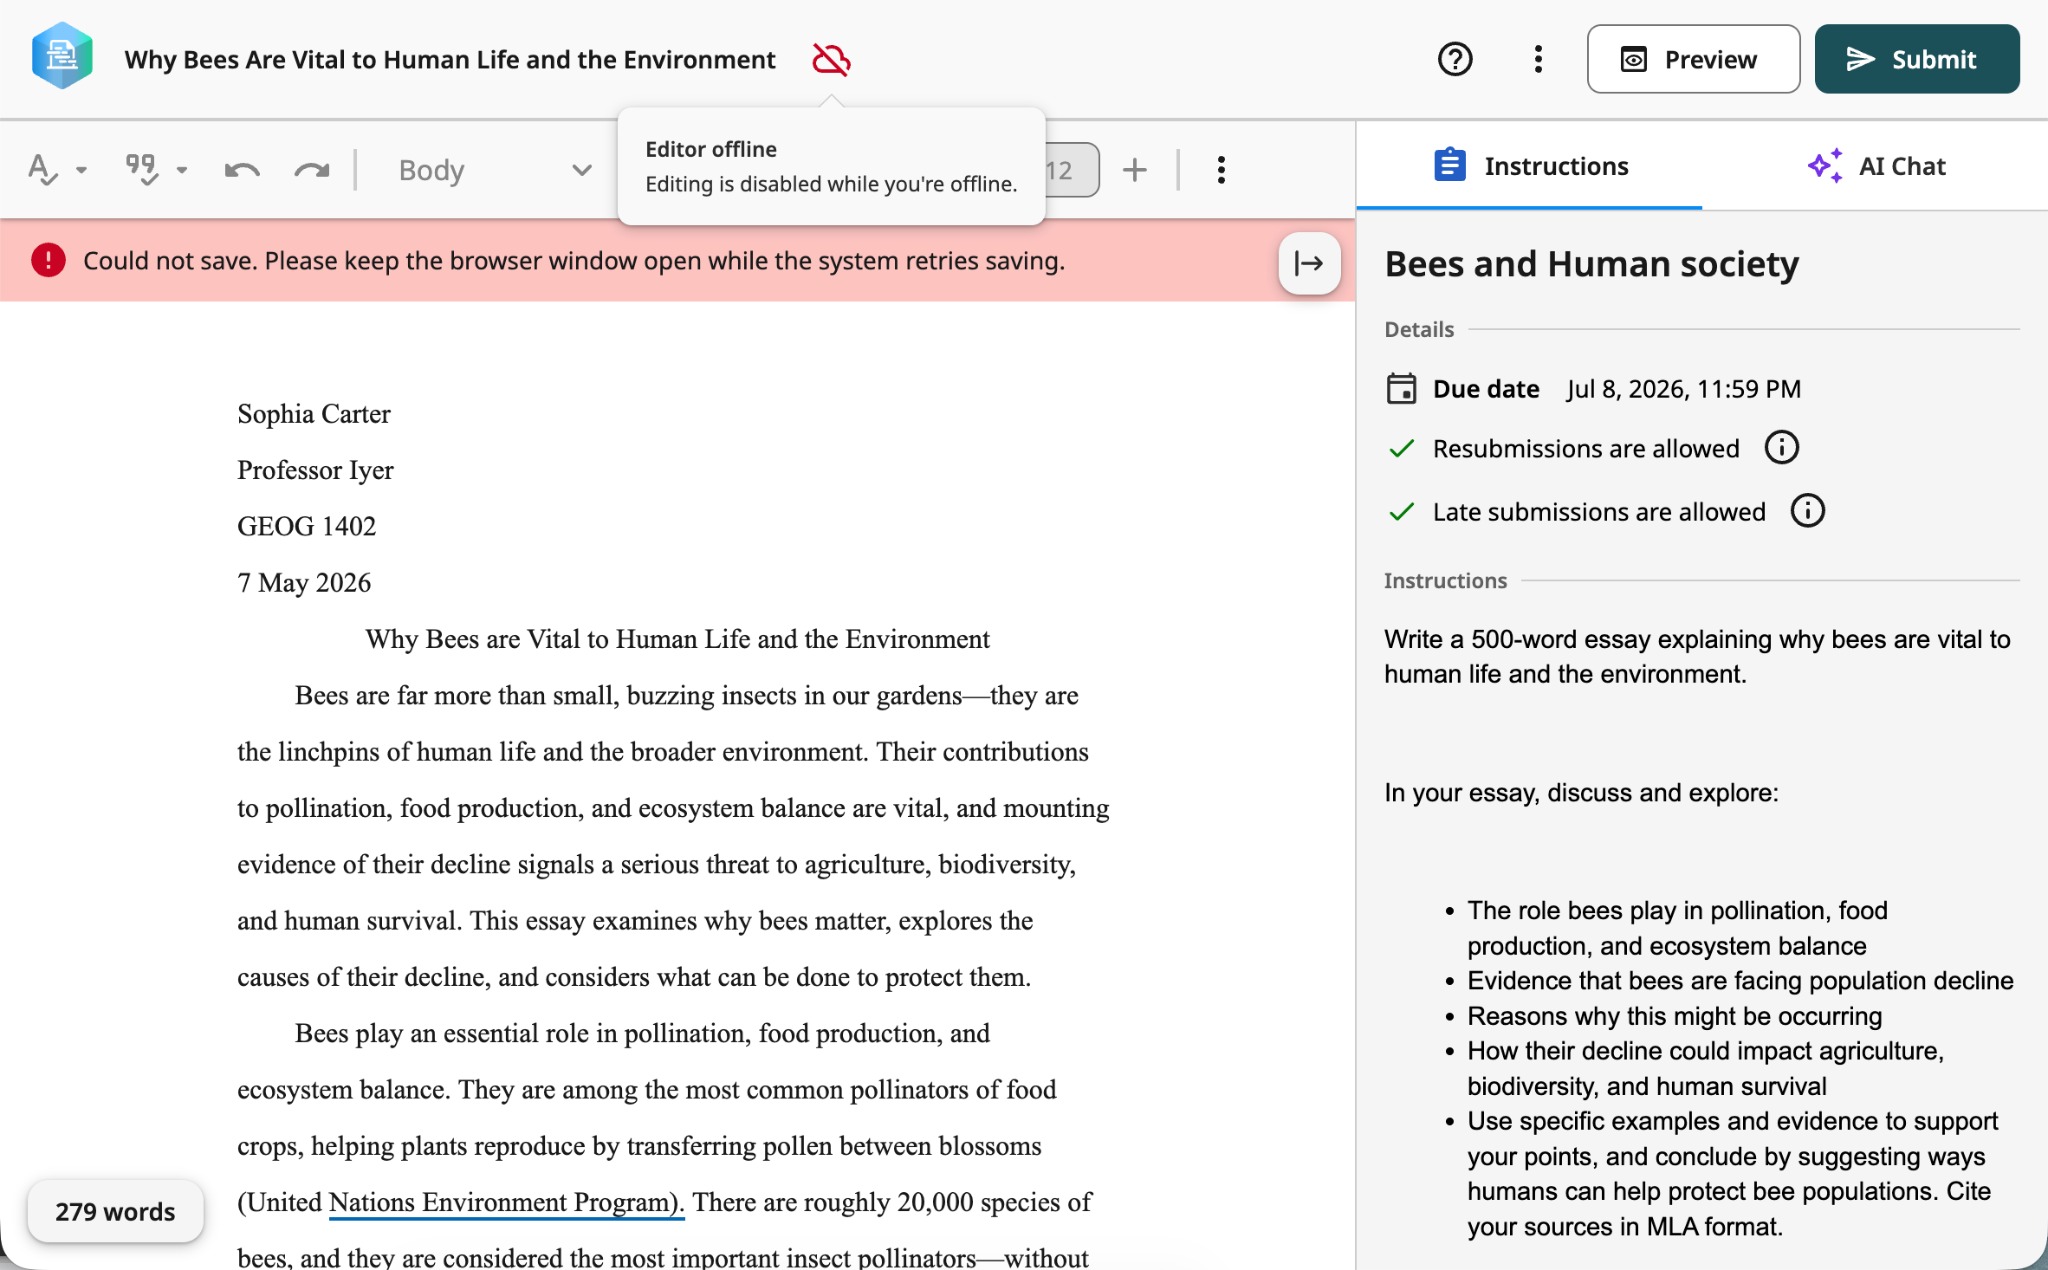Expand the citation quote dropdown arrow
The width and height of the screenshot is (2048, 1270).
182,170
